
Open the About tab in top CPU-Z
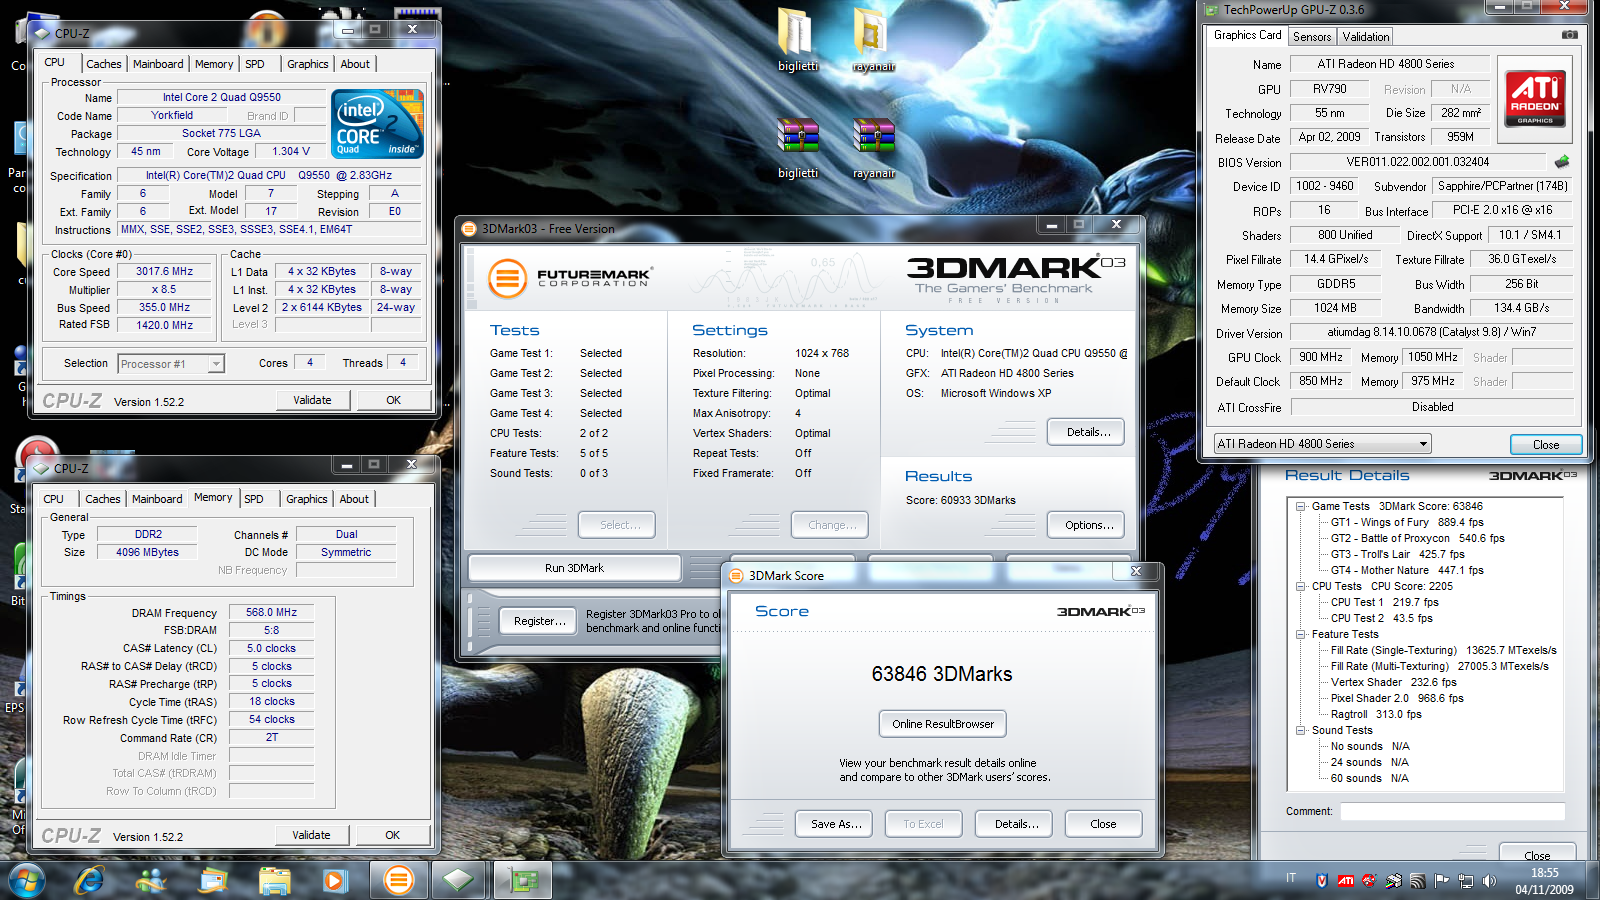[x=355, y=64]
